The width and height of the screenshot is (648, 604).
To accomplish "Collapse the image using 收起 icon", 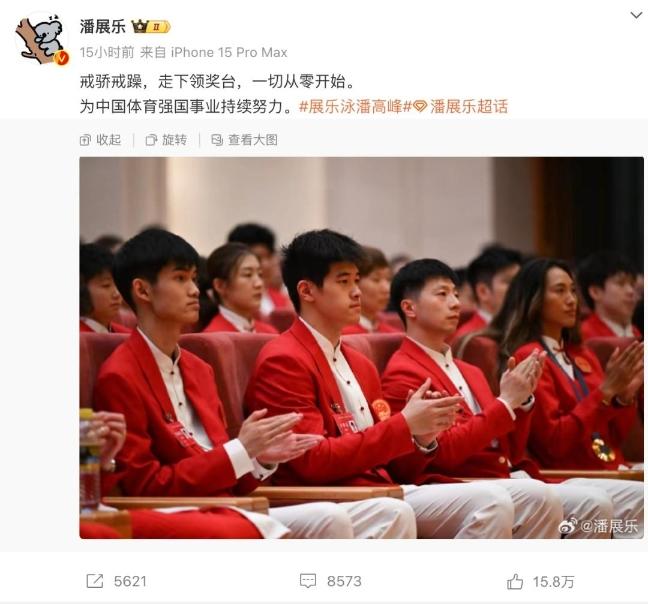I will pyautogui.click(x=85, y=140).
